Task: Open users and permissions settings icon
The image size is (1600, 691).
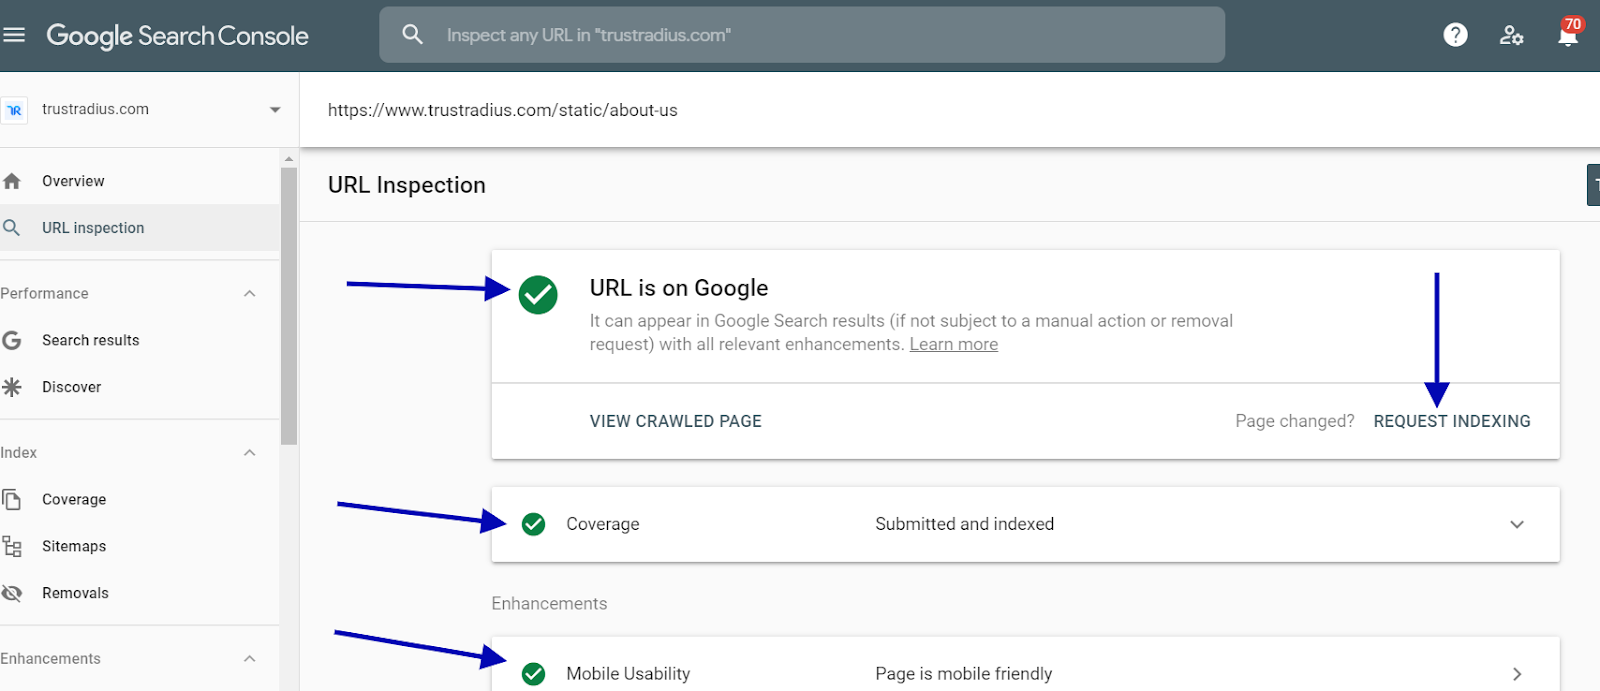Action: pos(1511,35)
